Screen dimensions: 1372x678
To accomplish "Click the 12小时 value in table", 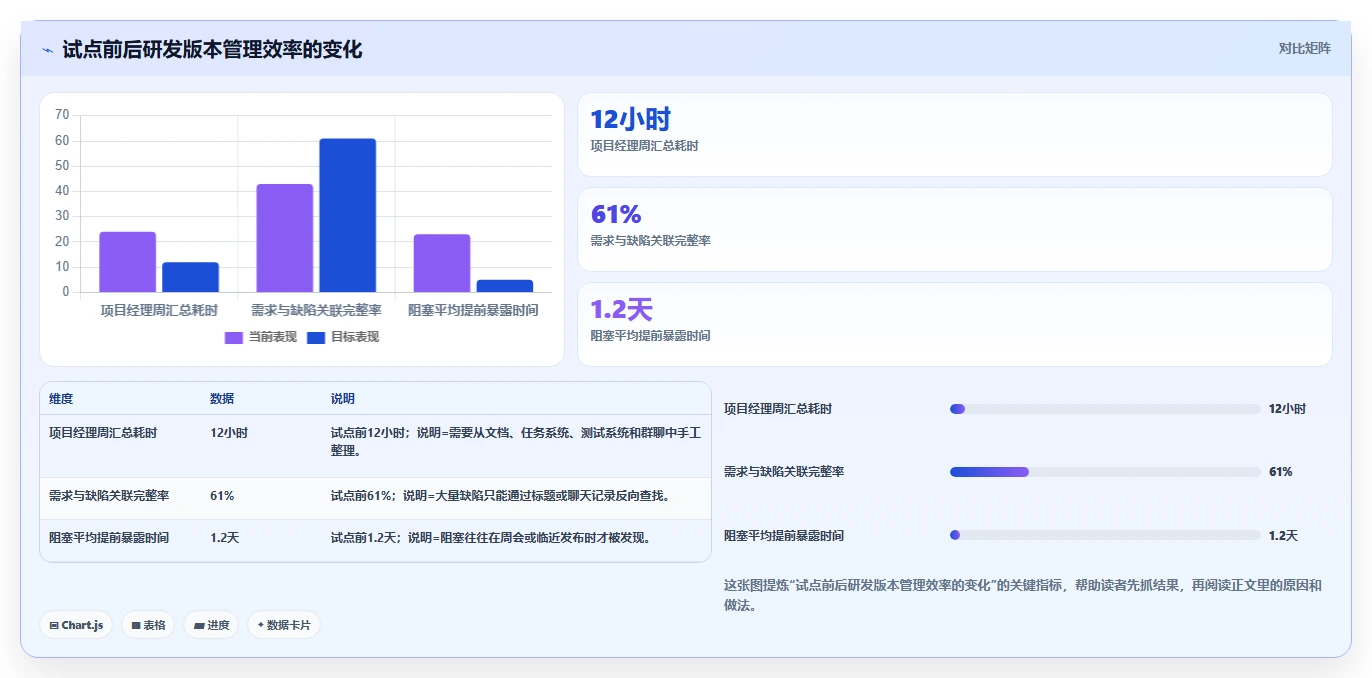I will (x=229, y=433).
